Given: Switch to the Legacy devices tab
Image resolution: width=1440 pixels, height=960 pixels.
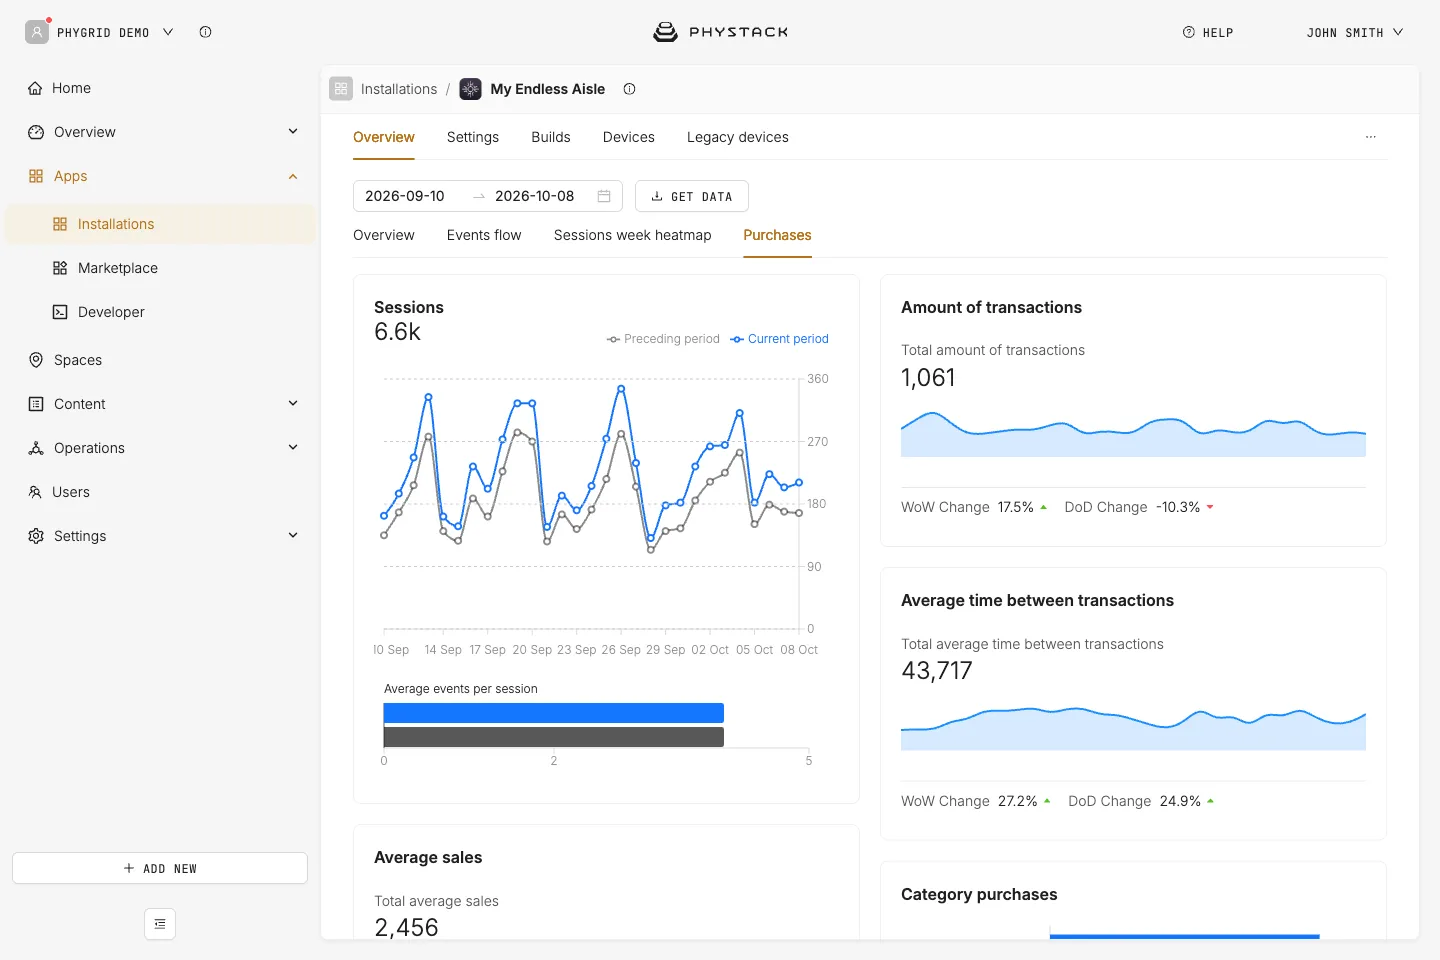Looking at the screenshot, I should 738,137.
